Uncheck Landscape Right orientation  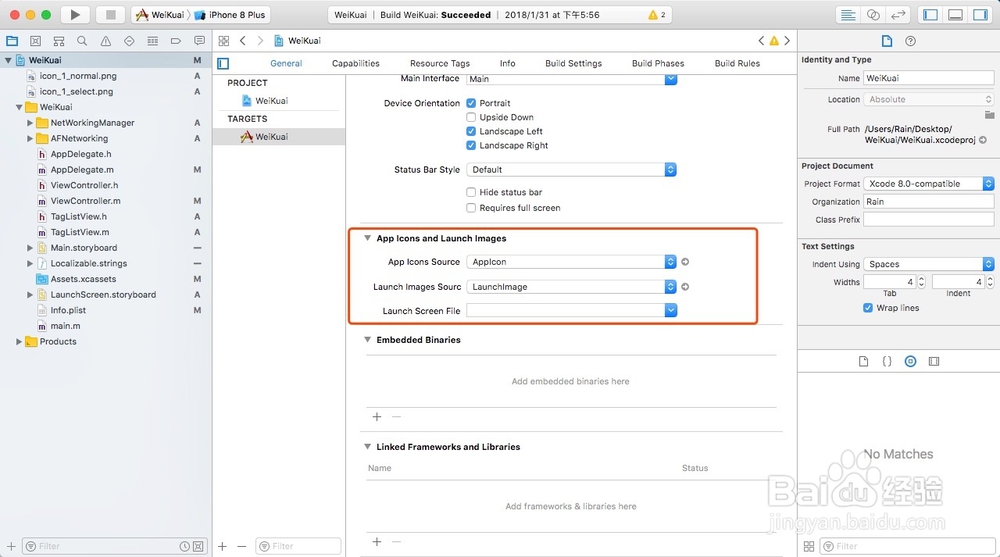click(471, 145)
